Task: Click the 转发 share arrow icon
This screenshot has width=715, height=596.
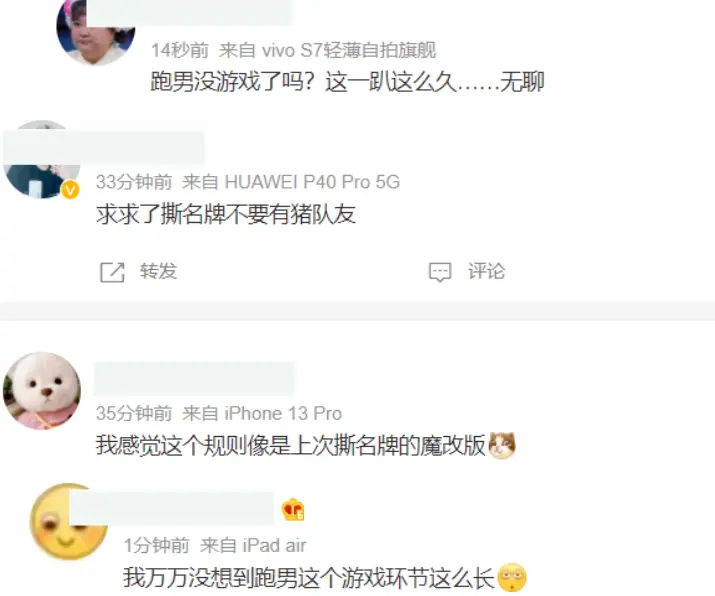Action: click(x=112, y=272)
